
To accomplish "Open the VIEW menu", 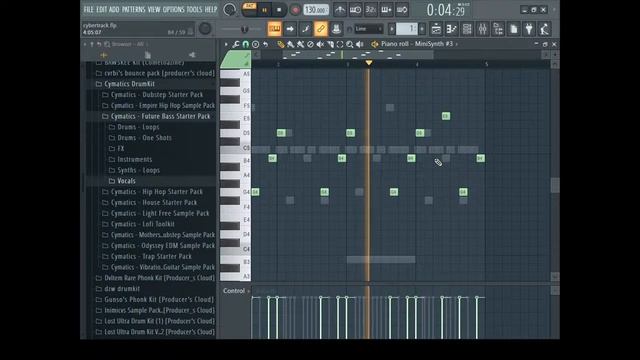I will [153, 9].
